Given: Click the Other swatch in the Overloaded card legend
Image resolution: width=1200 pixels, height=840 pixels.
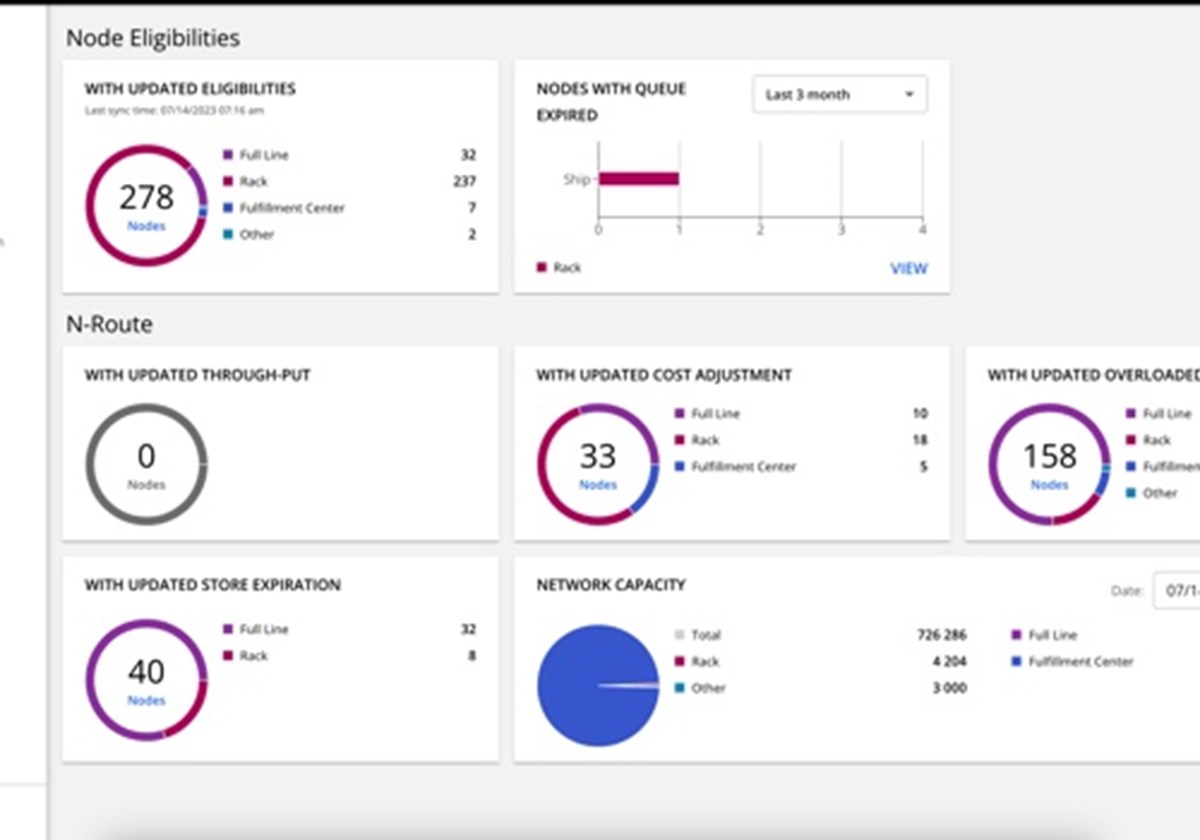Looking at the screenshot, I should click(x=1131, y=493).
